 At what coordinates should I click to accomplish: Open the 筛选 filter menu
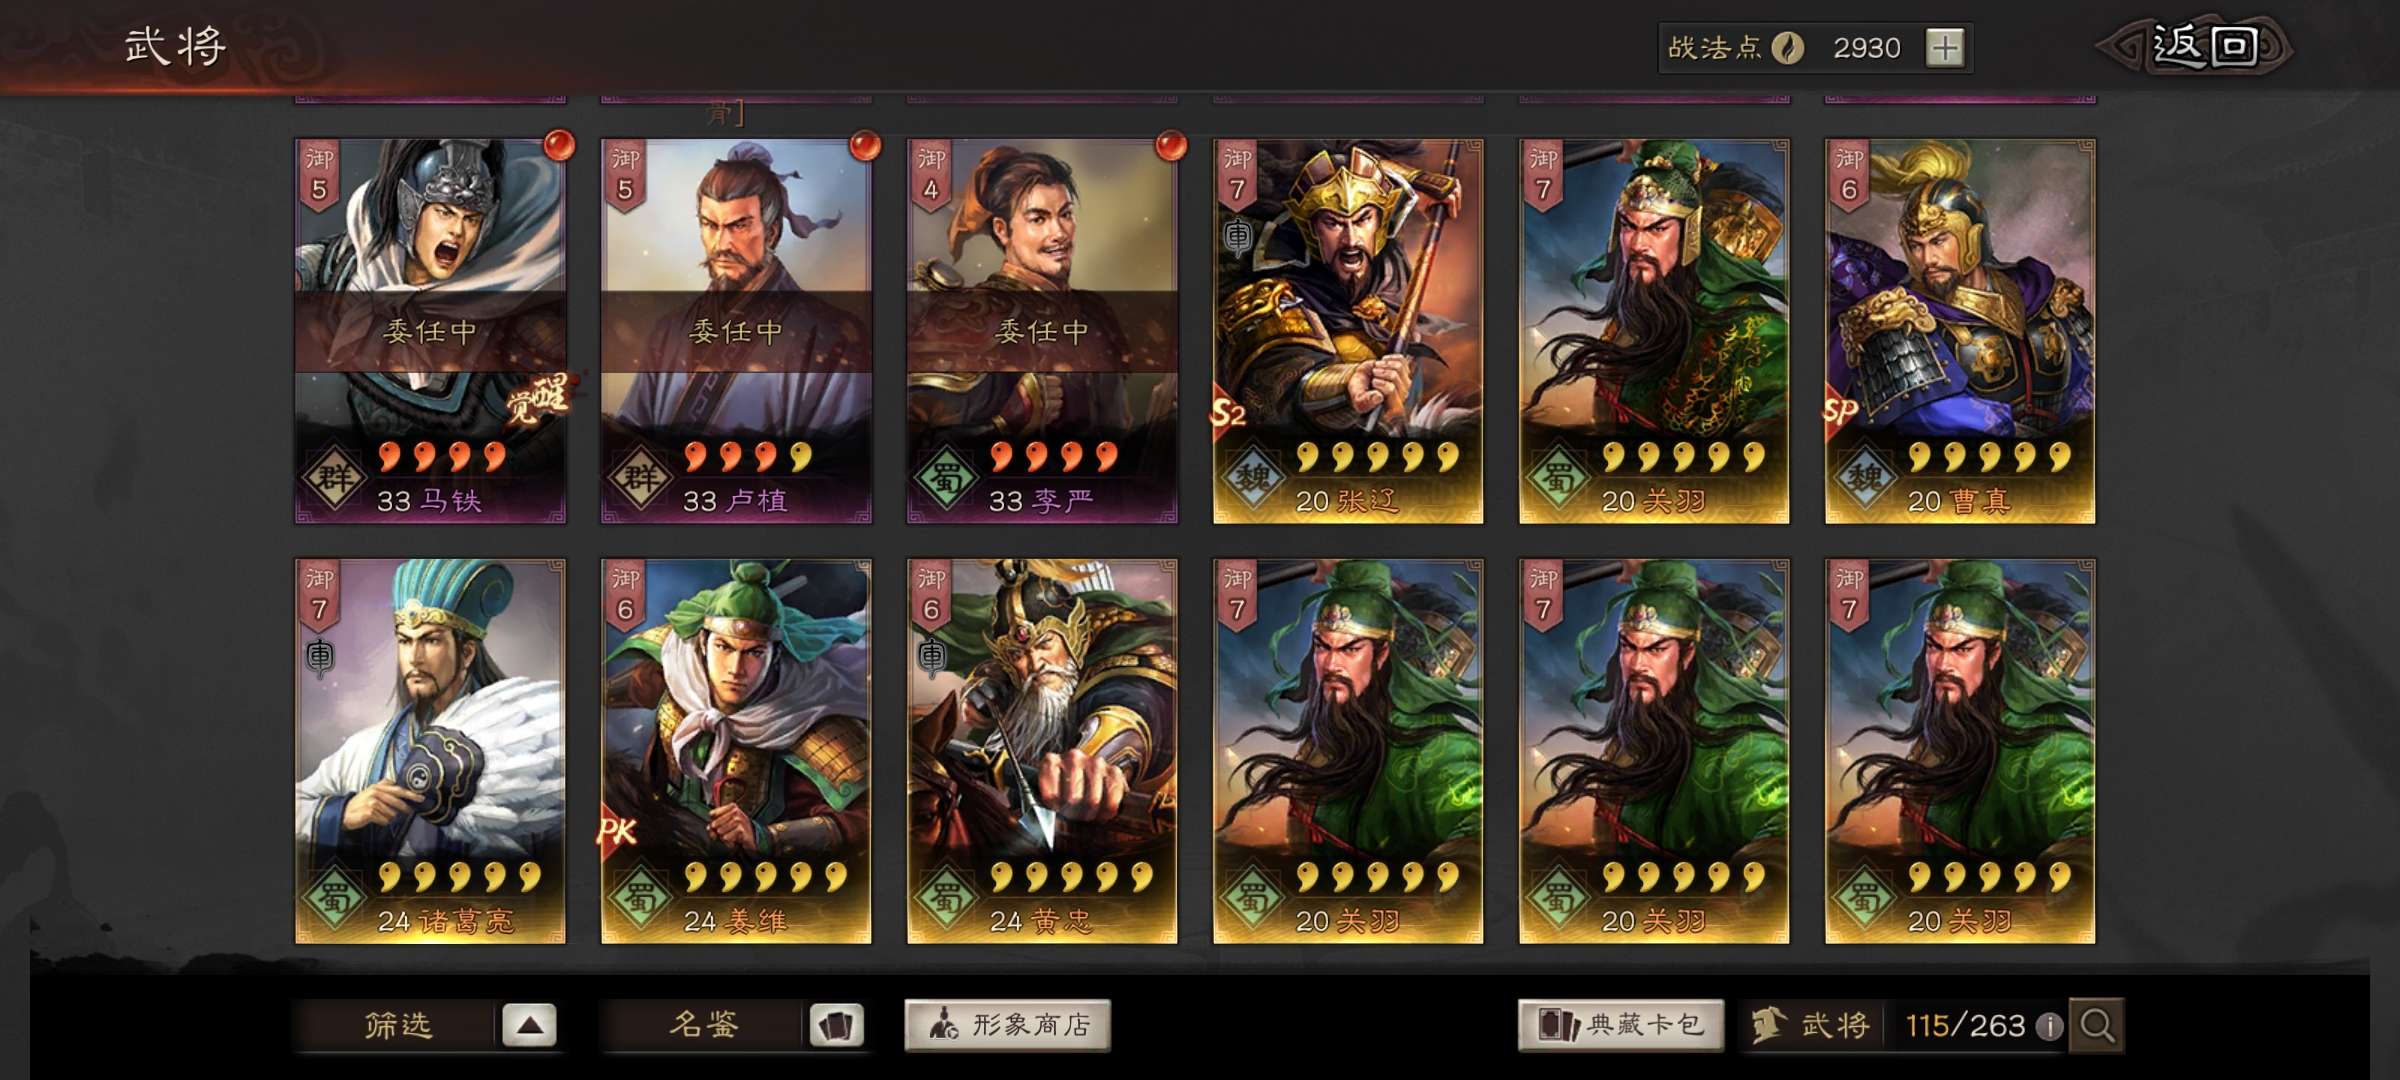(x=398, y=1026)
